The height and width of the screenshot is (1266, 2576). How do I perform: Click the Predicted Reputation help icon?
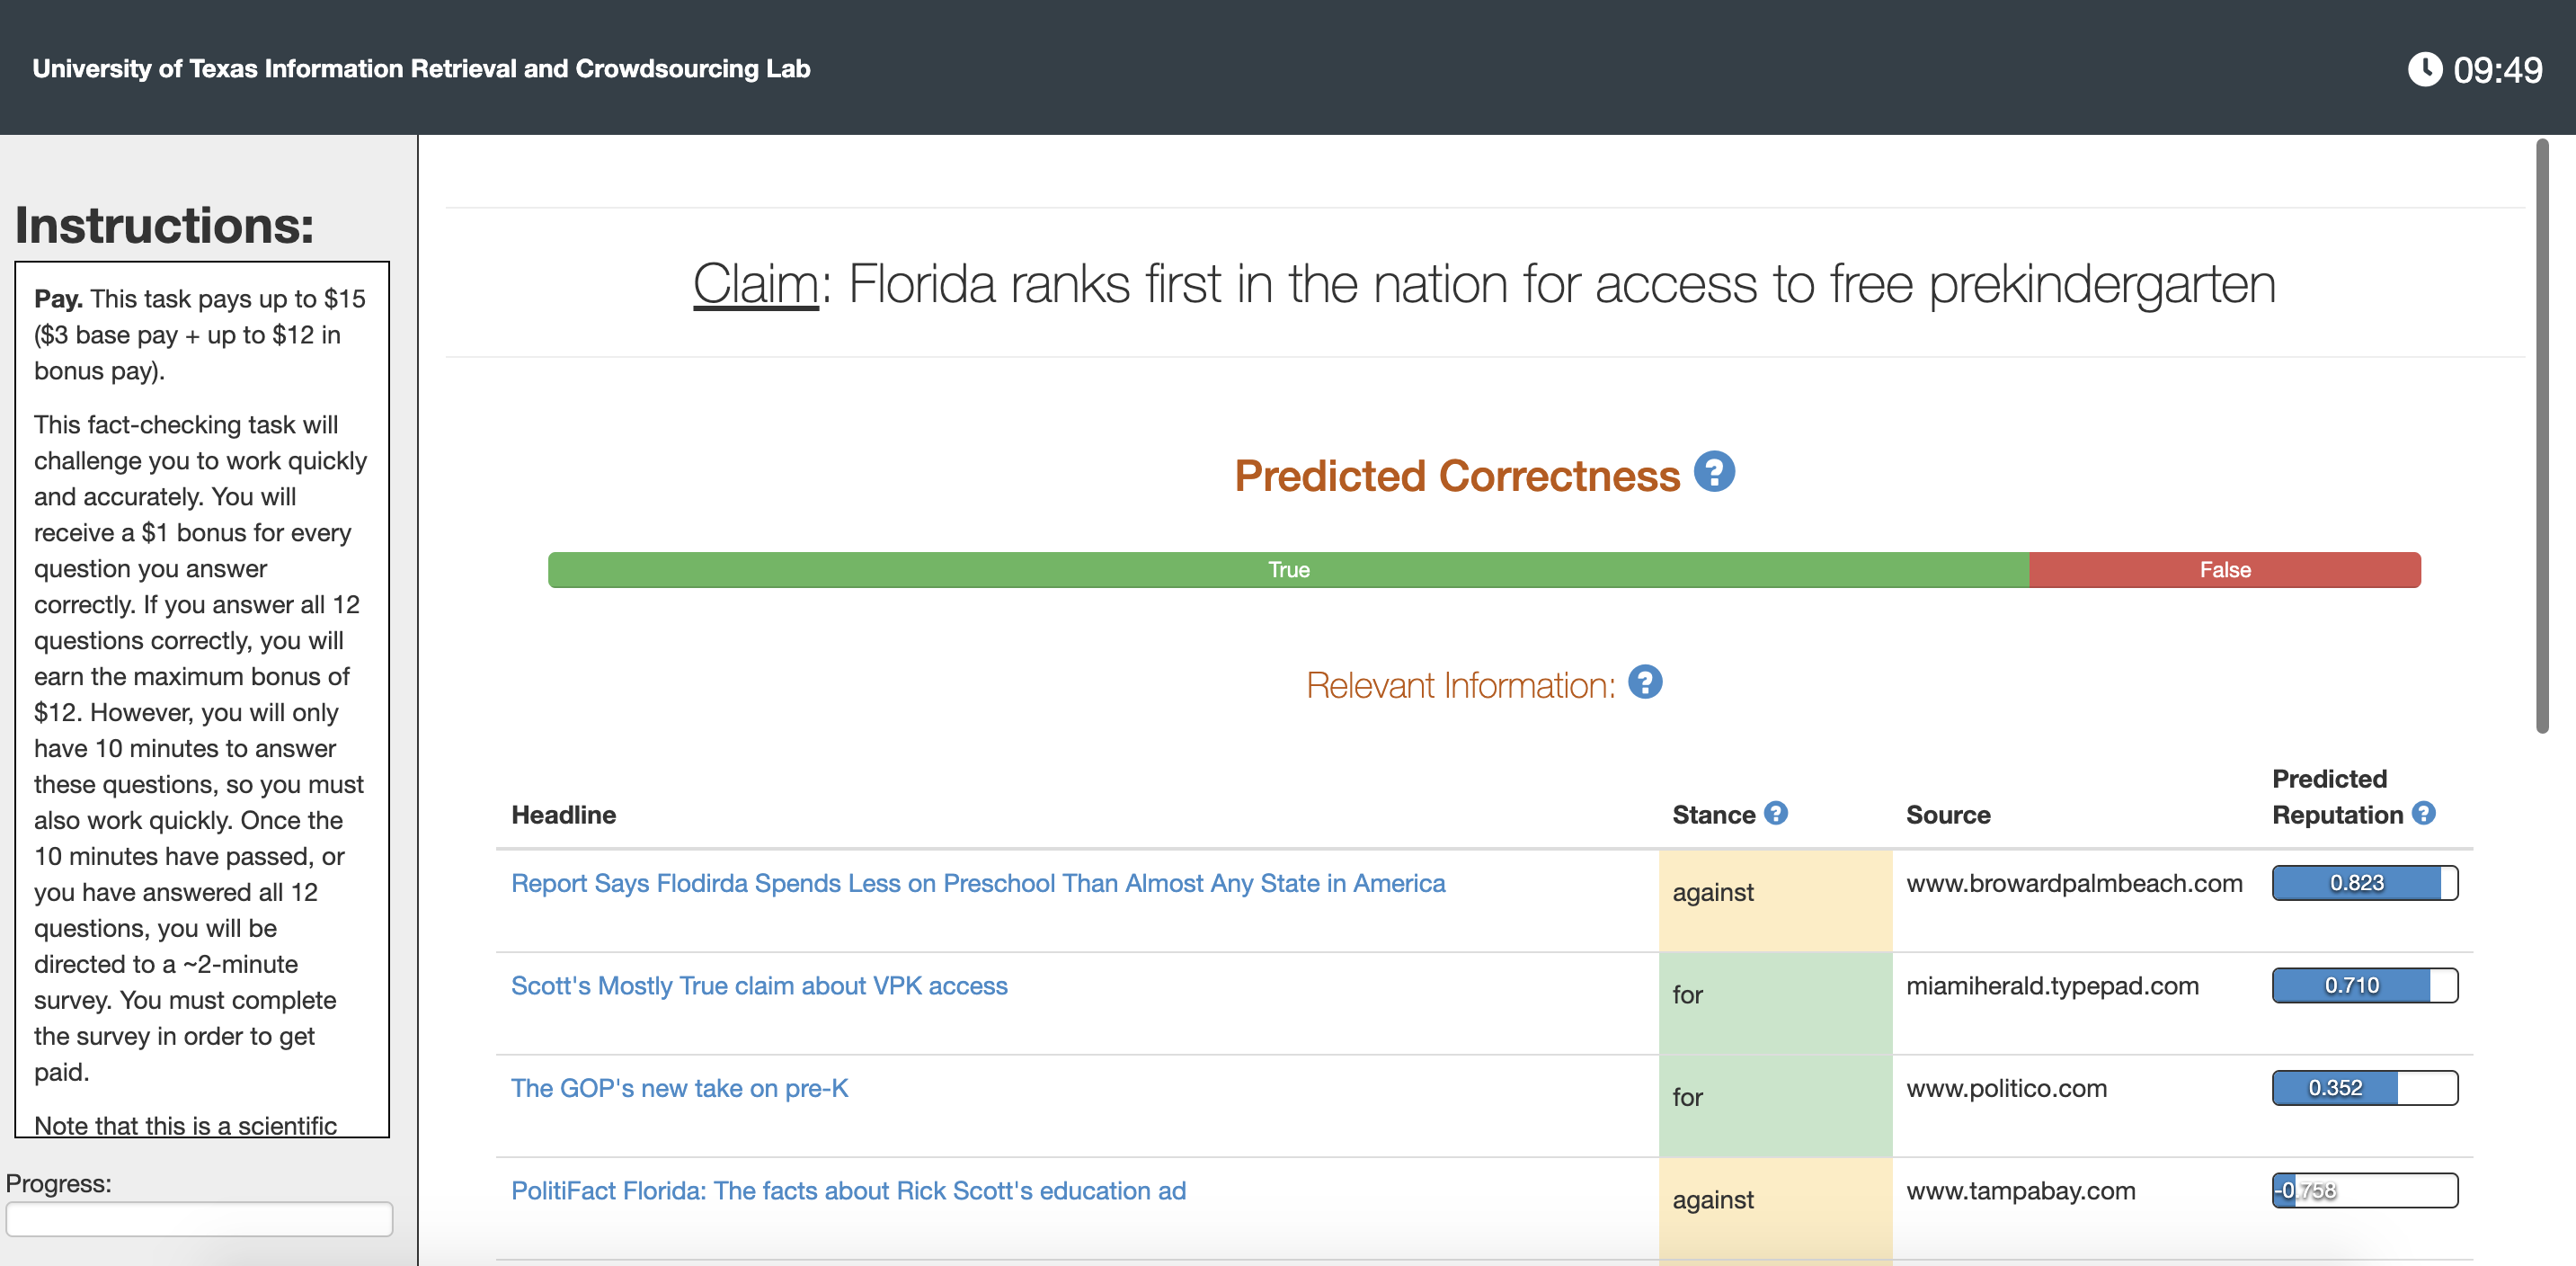(2423, 813)
